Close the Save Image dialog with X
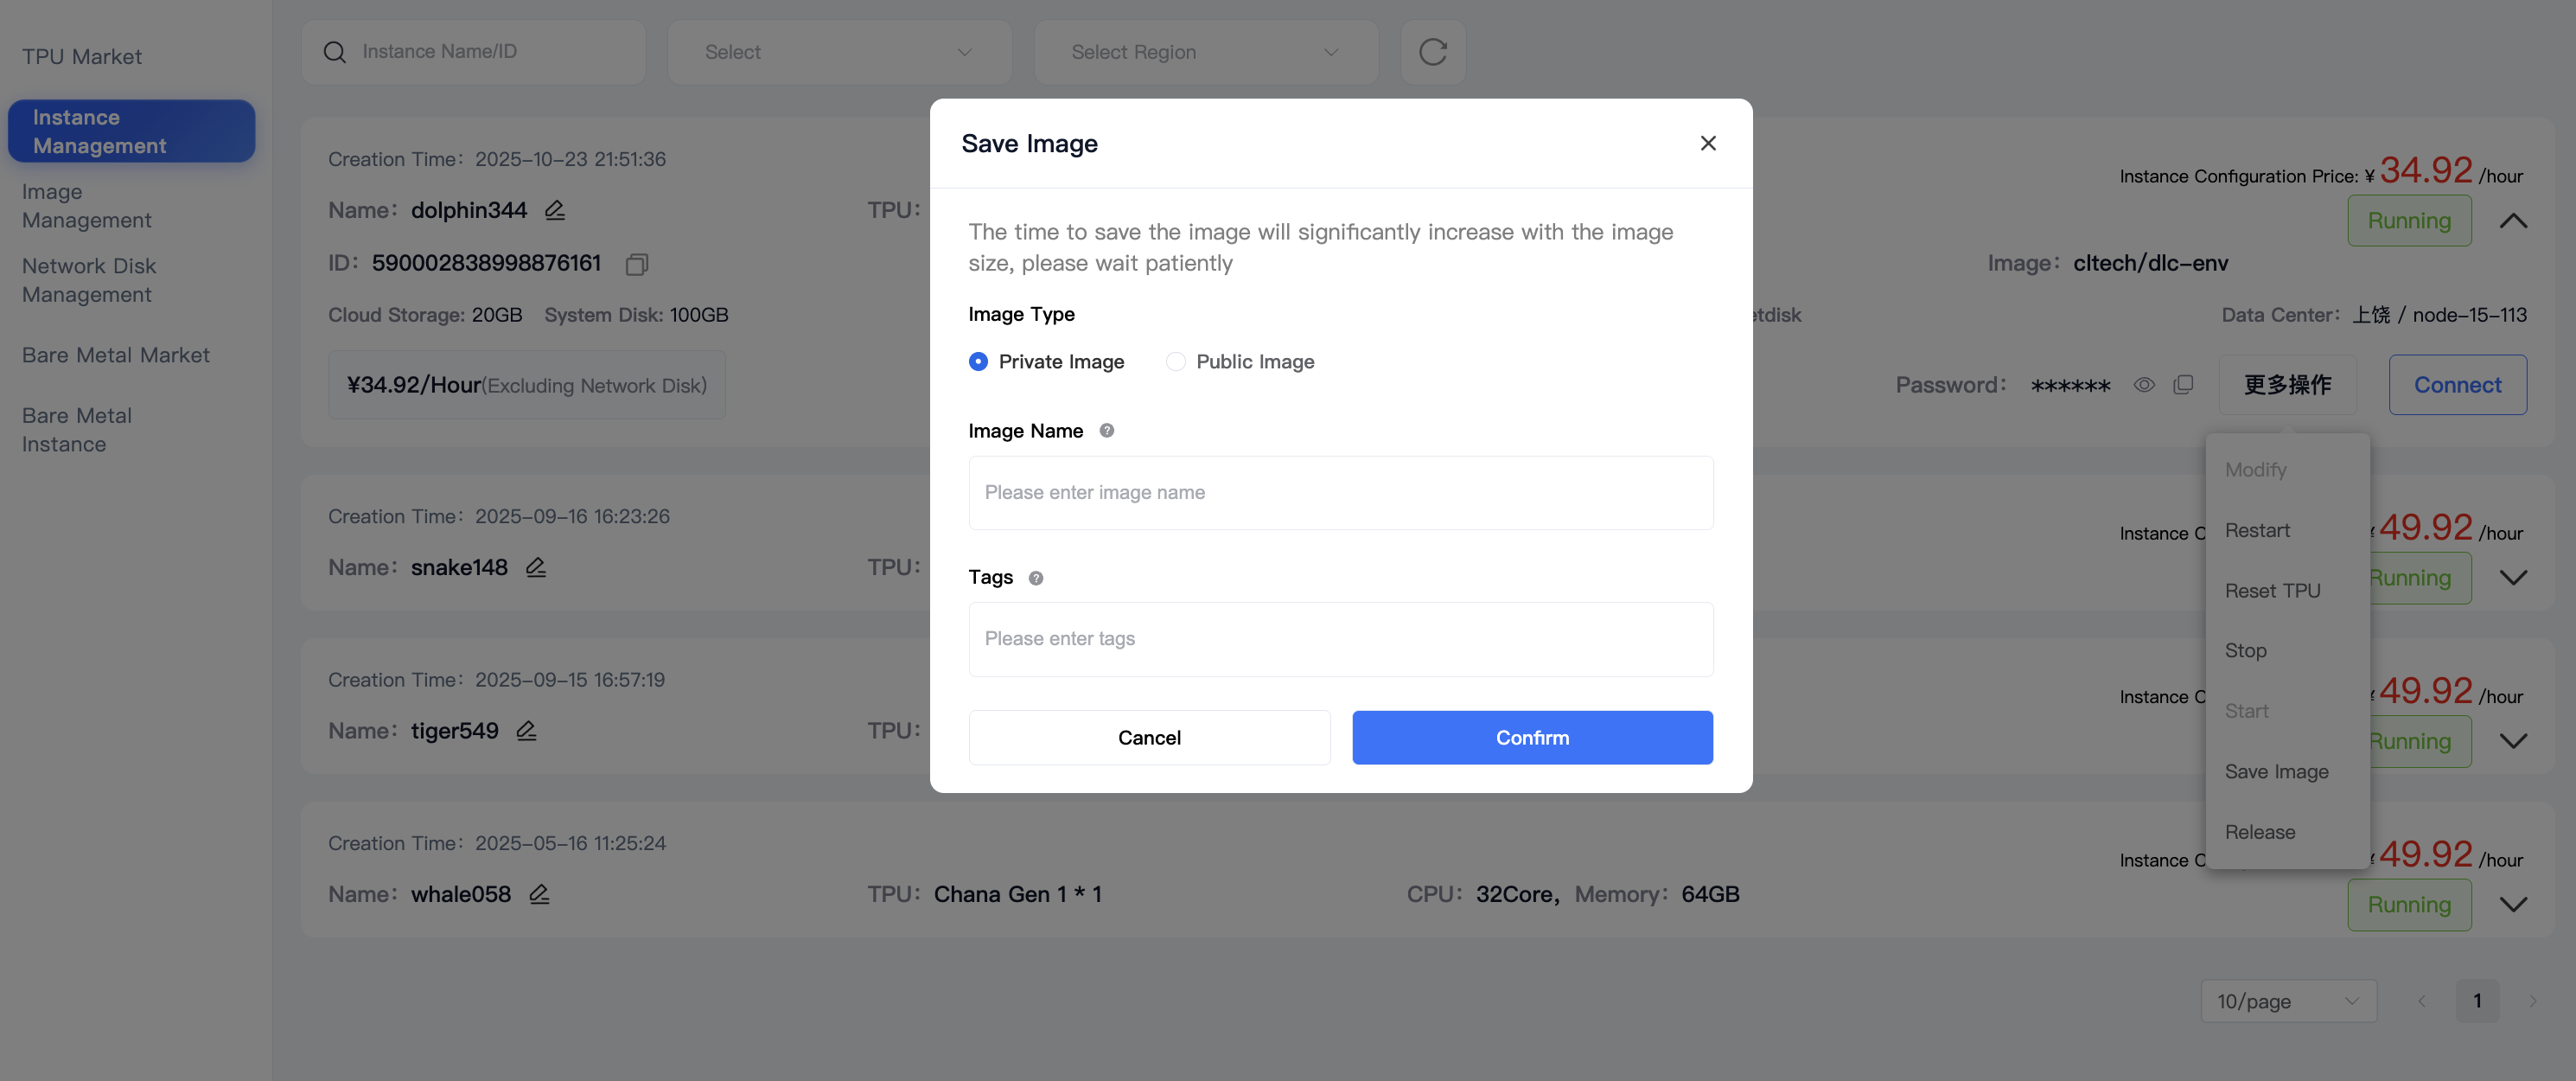Viewport: 2576px width, 1081px height. pos(1707,143)
